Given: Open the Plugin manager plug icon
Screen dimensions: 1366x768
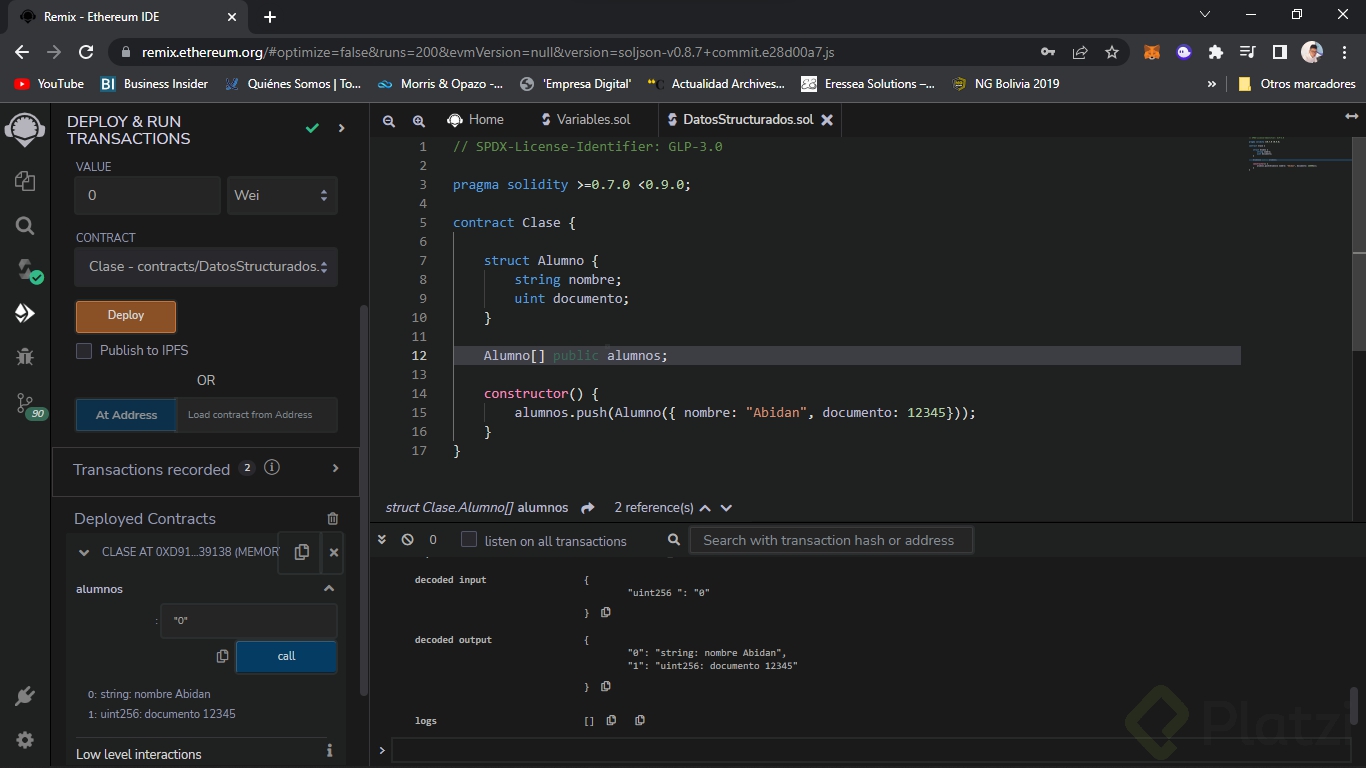Looking at the screenshot, I should pos(25,696).
